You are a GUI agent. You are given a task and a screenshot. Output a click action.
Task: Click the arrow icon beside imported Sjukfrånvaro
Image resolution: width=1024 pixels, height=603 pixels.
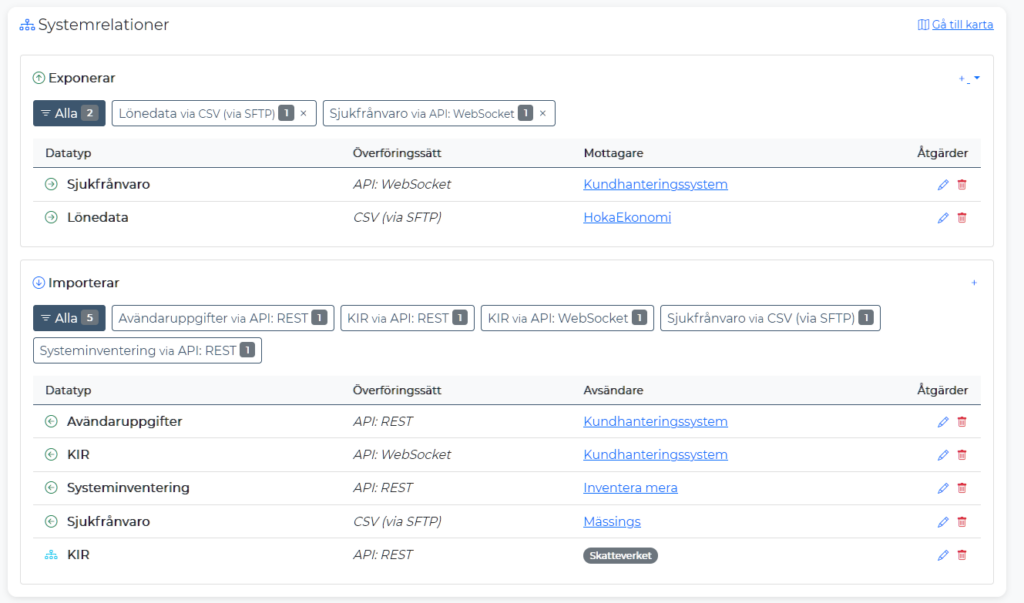51,521
